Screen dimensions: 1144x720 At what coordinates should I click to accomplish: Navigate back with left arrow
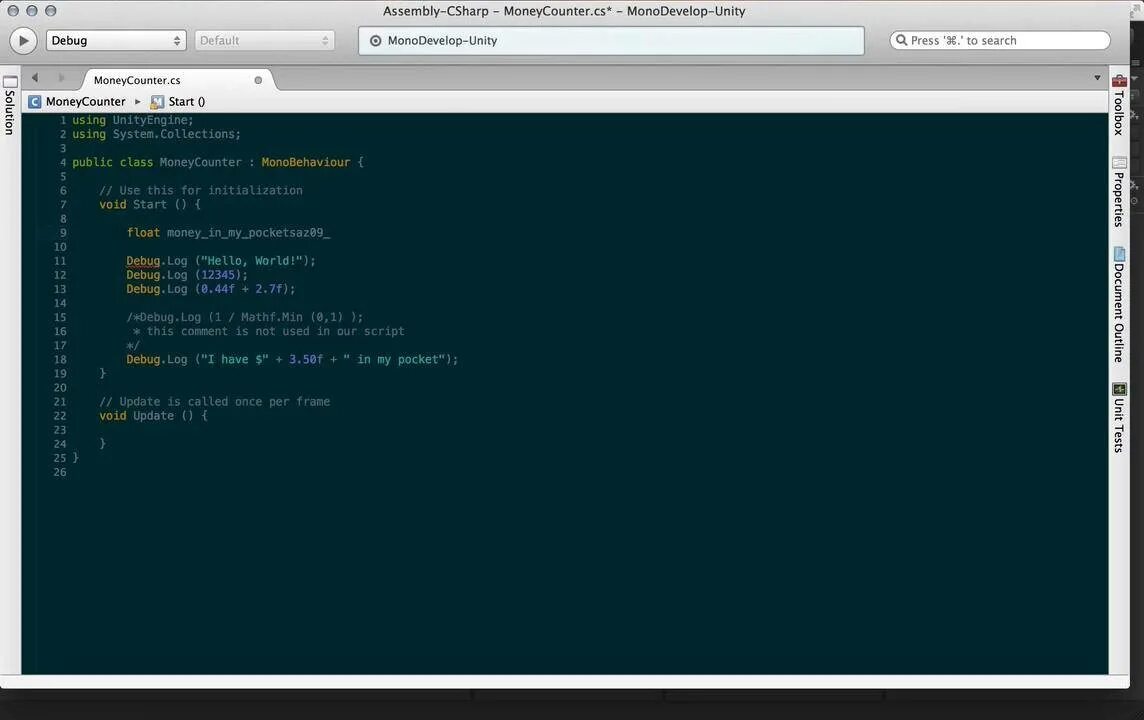(34, 77)
